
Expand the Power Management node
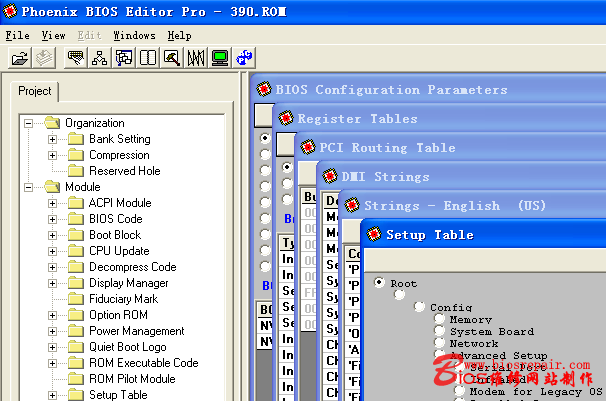[x=52, y=331]
